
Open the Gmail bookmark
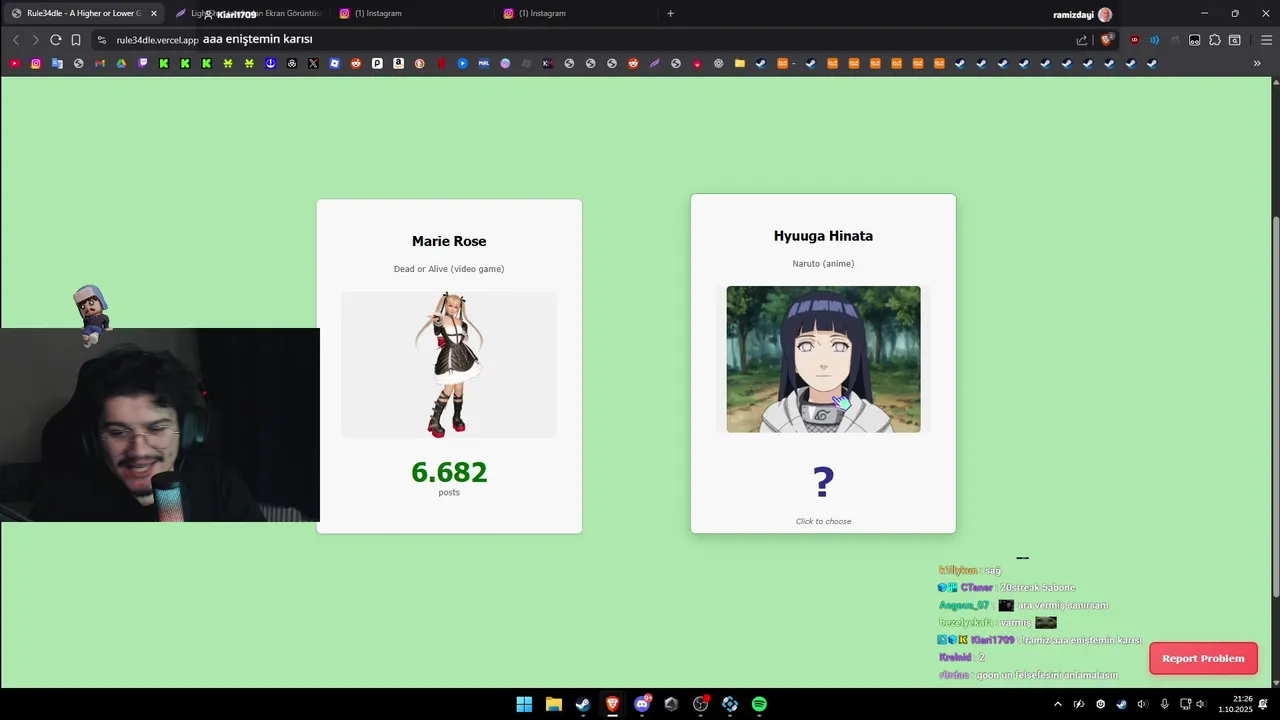(x=100, y=63)
